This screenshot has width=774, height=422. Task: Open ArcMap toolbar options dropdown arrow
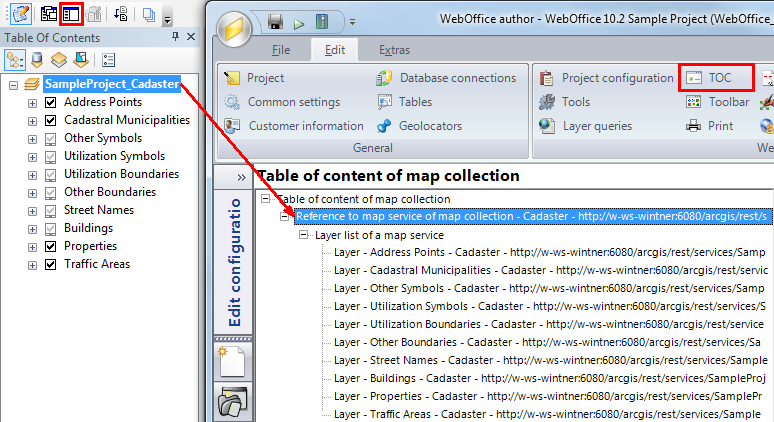pos(167,20)
